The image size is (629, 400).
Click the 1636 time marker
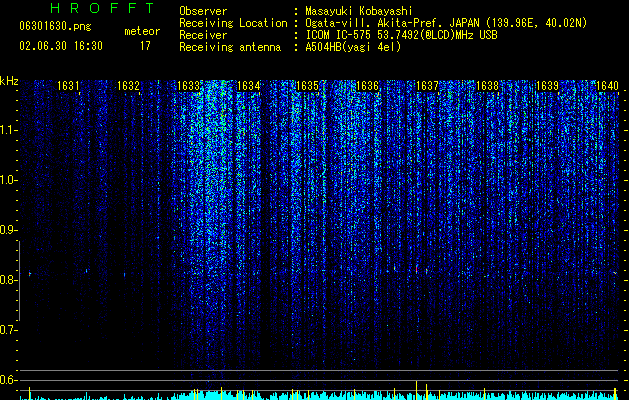367,86
